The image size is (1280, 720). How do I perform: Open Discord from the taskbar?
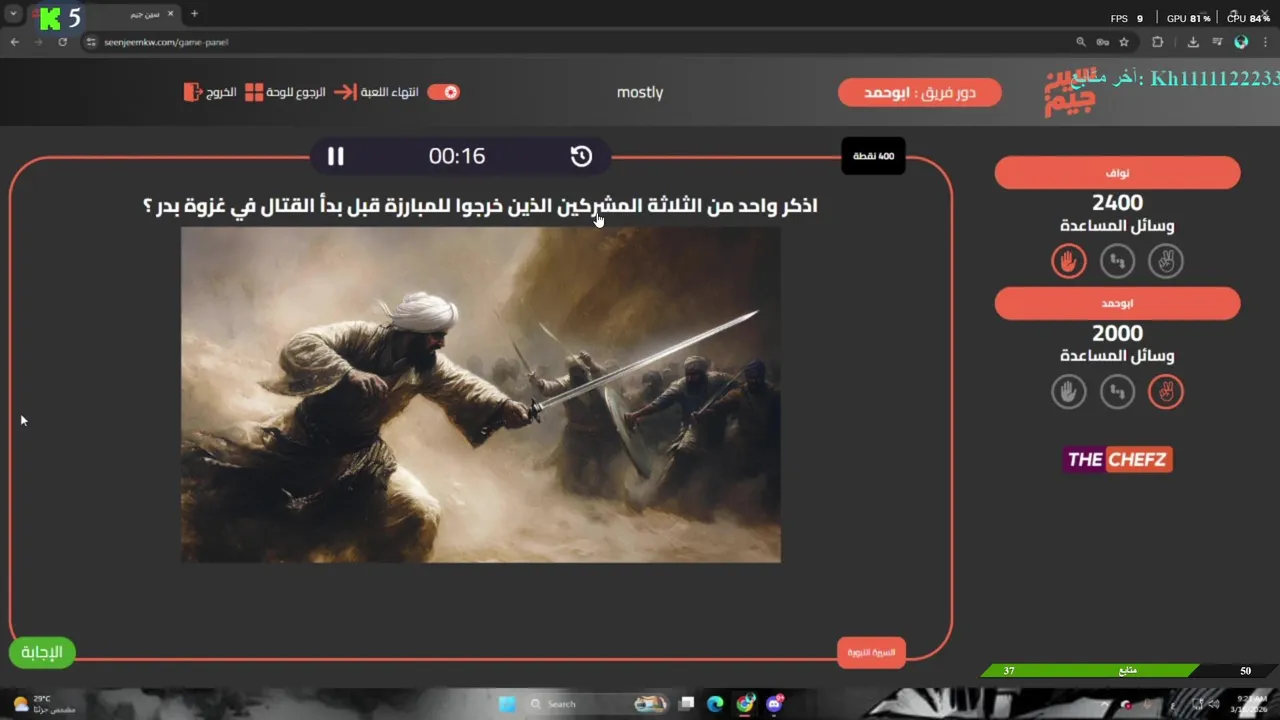coord(774,704)
